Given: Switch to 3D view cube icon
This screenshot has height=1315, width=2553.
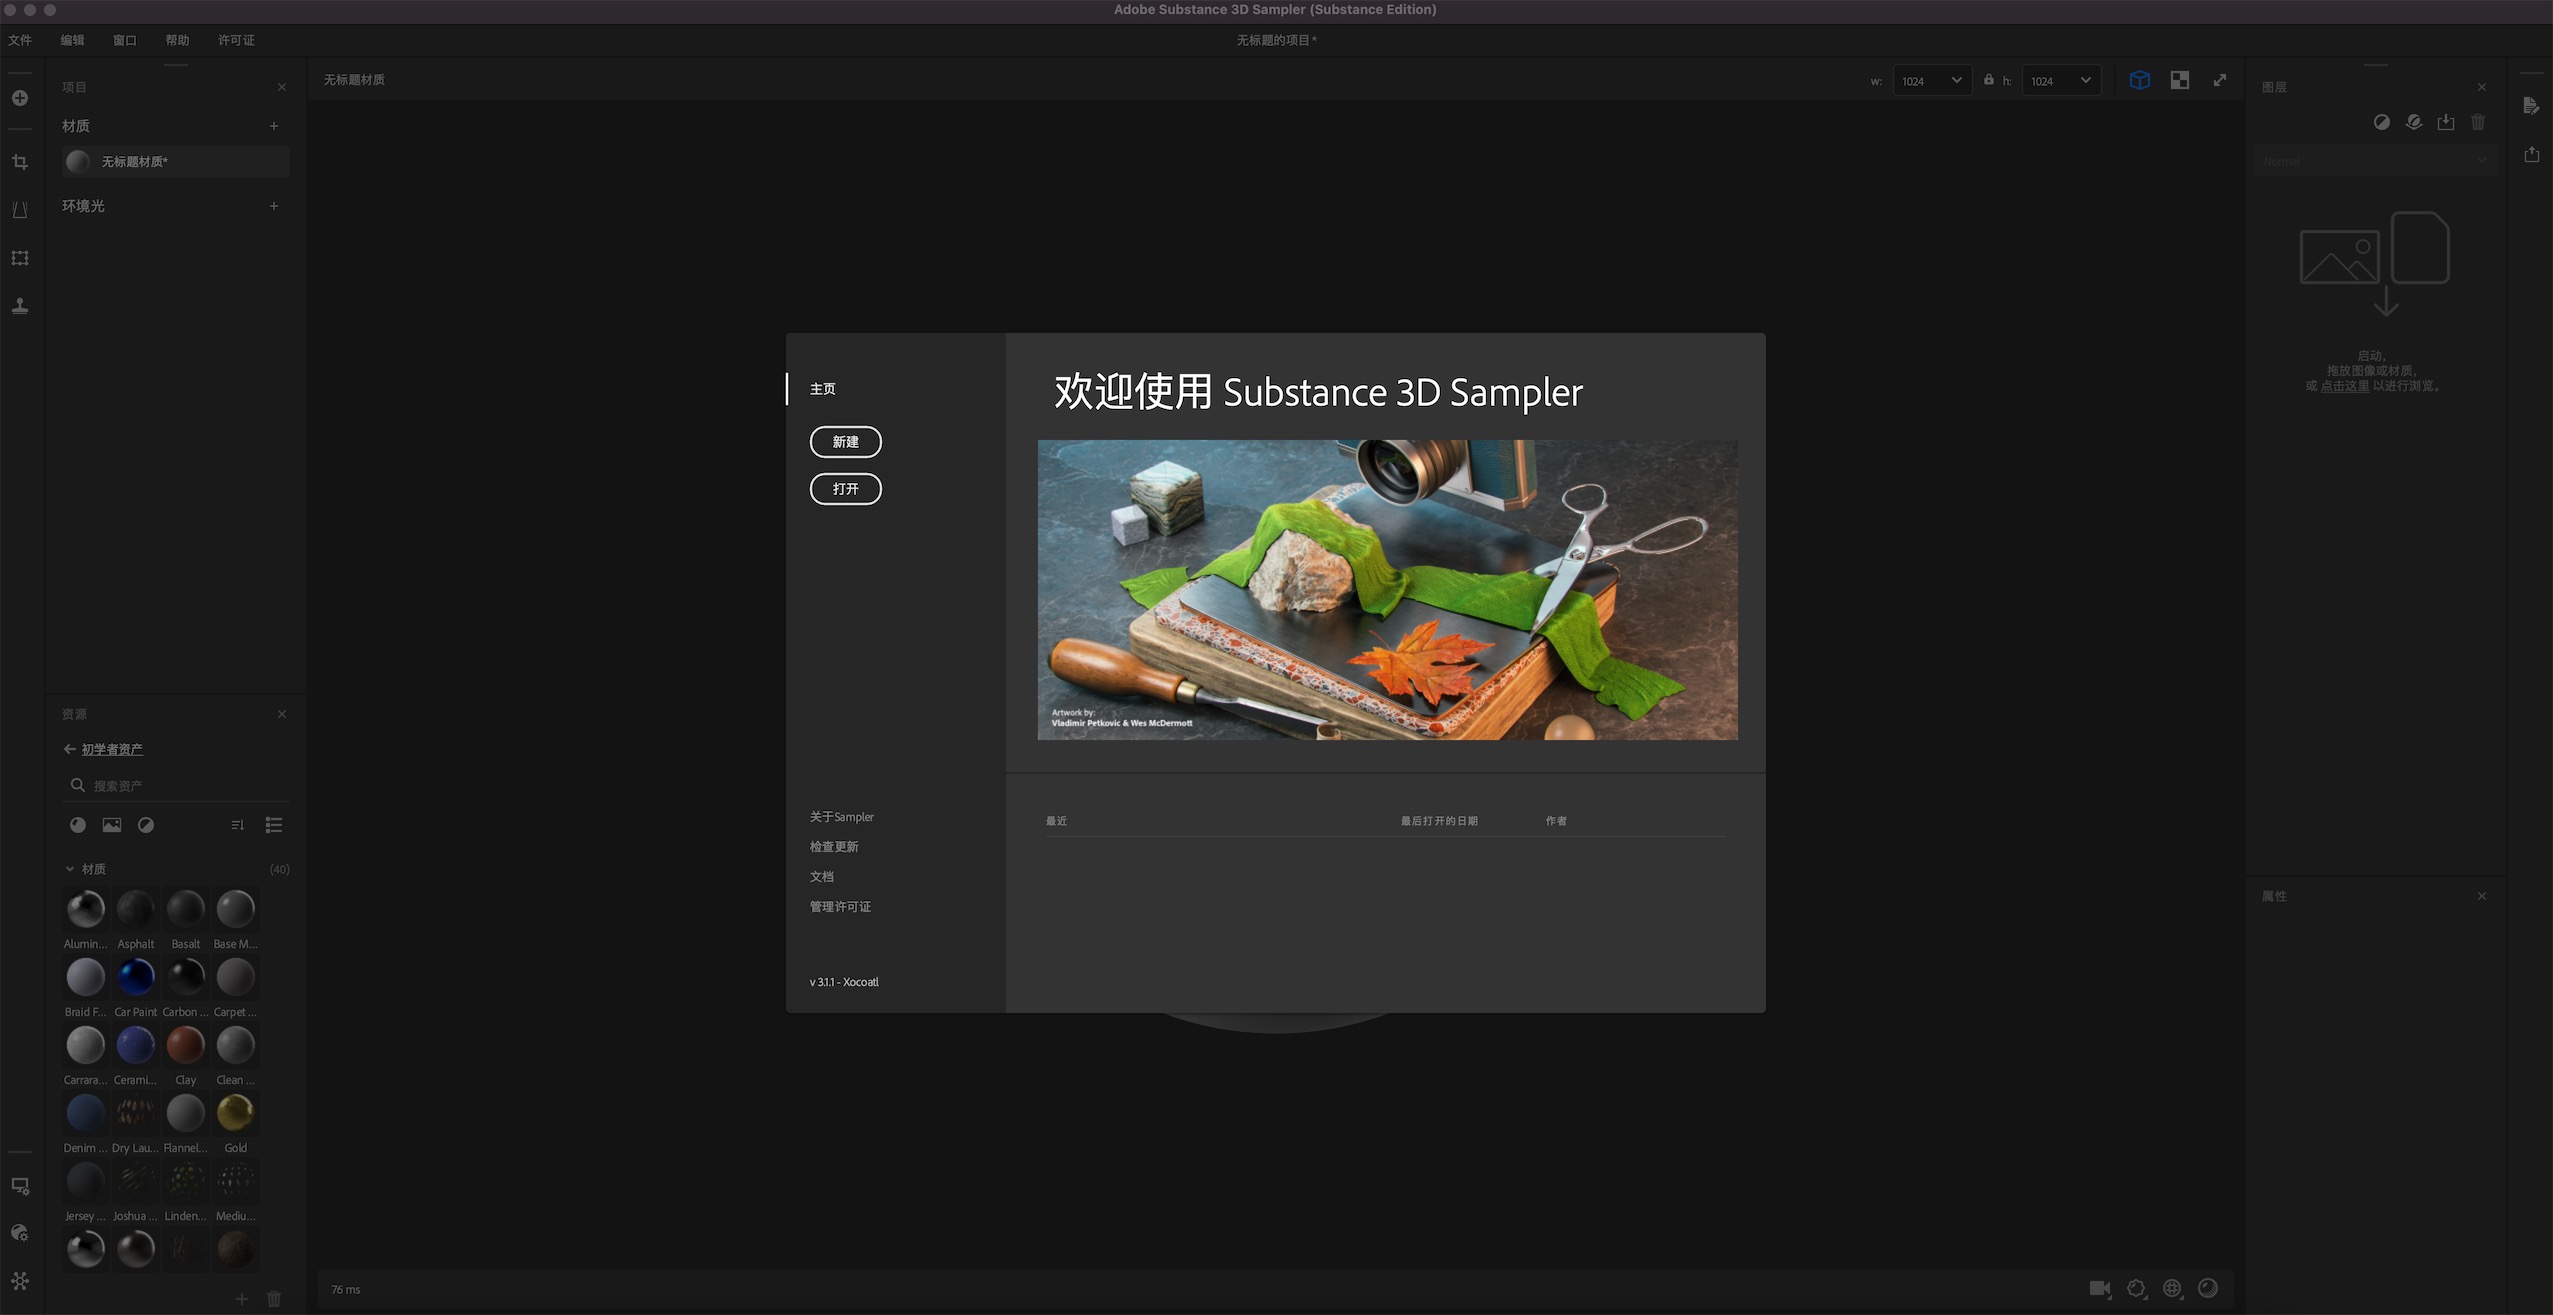Looking at the screenshot, I should point(2140,80).
